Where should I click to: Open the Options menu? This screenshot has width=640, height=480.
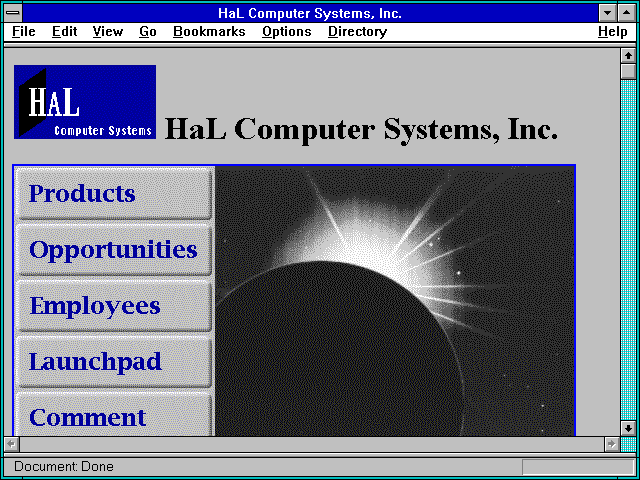coord(287,32)
